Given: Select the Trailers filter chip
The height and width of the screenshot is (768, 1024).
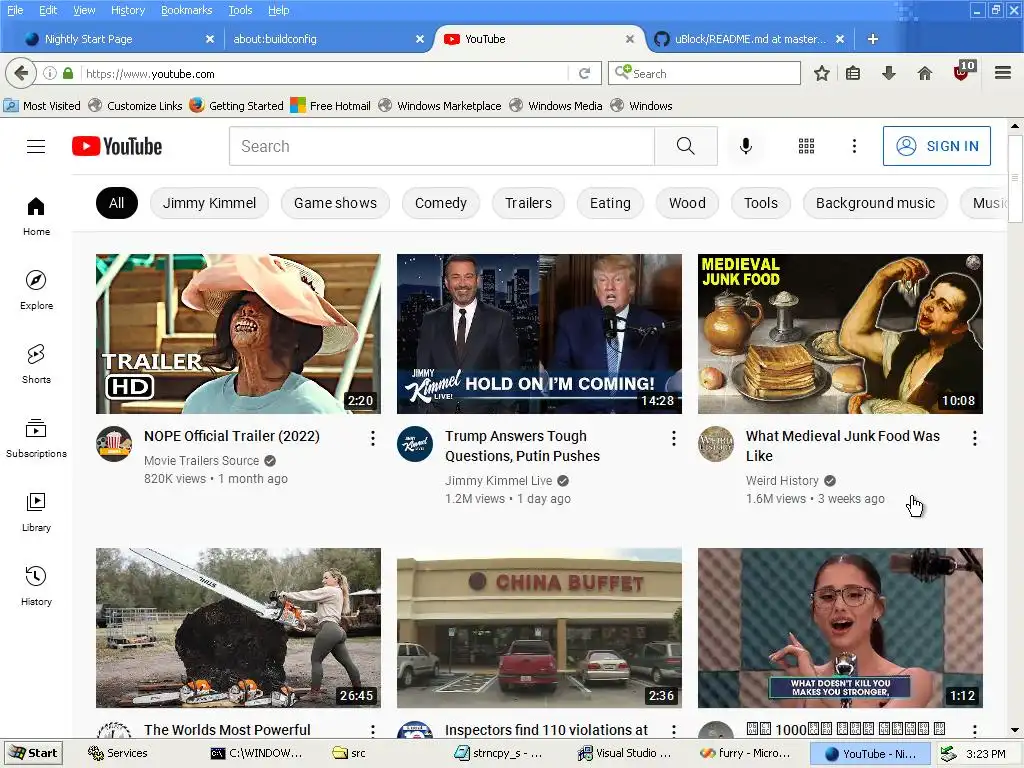Looking at the screenshot, I should (528, 203).
